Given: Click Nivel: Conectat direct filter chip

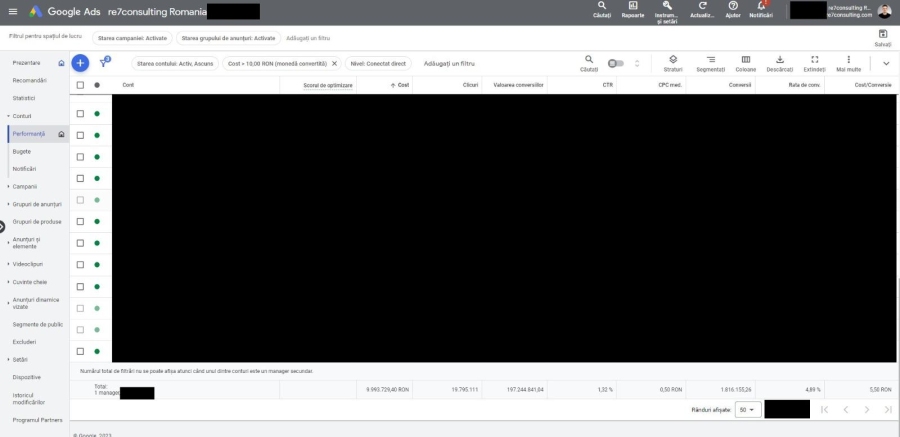Looking at the screenshot, I should tap(378, 64).
